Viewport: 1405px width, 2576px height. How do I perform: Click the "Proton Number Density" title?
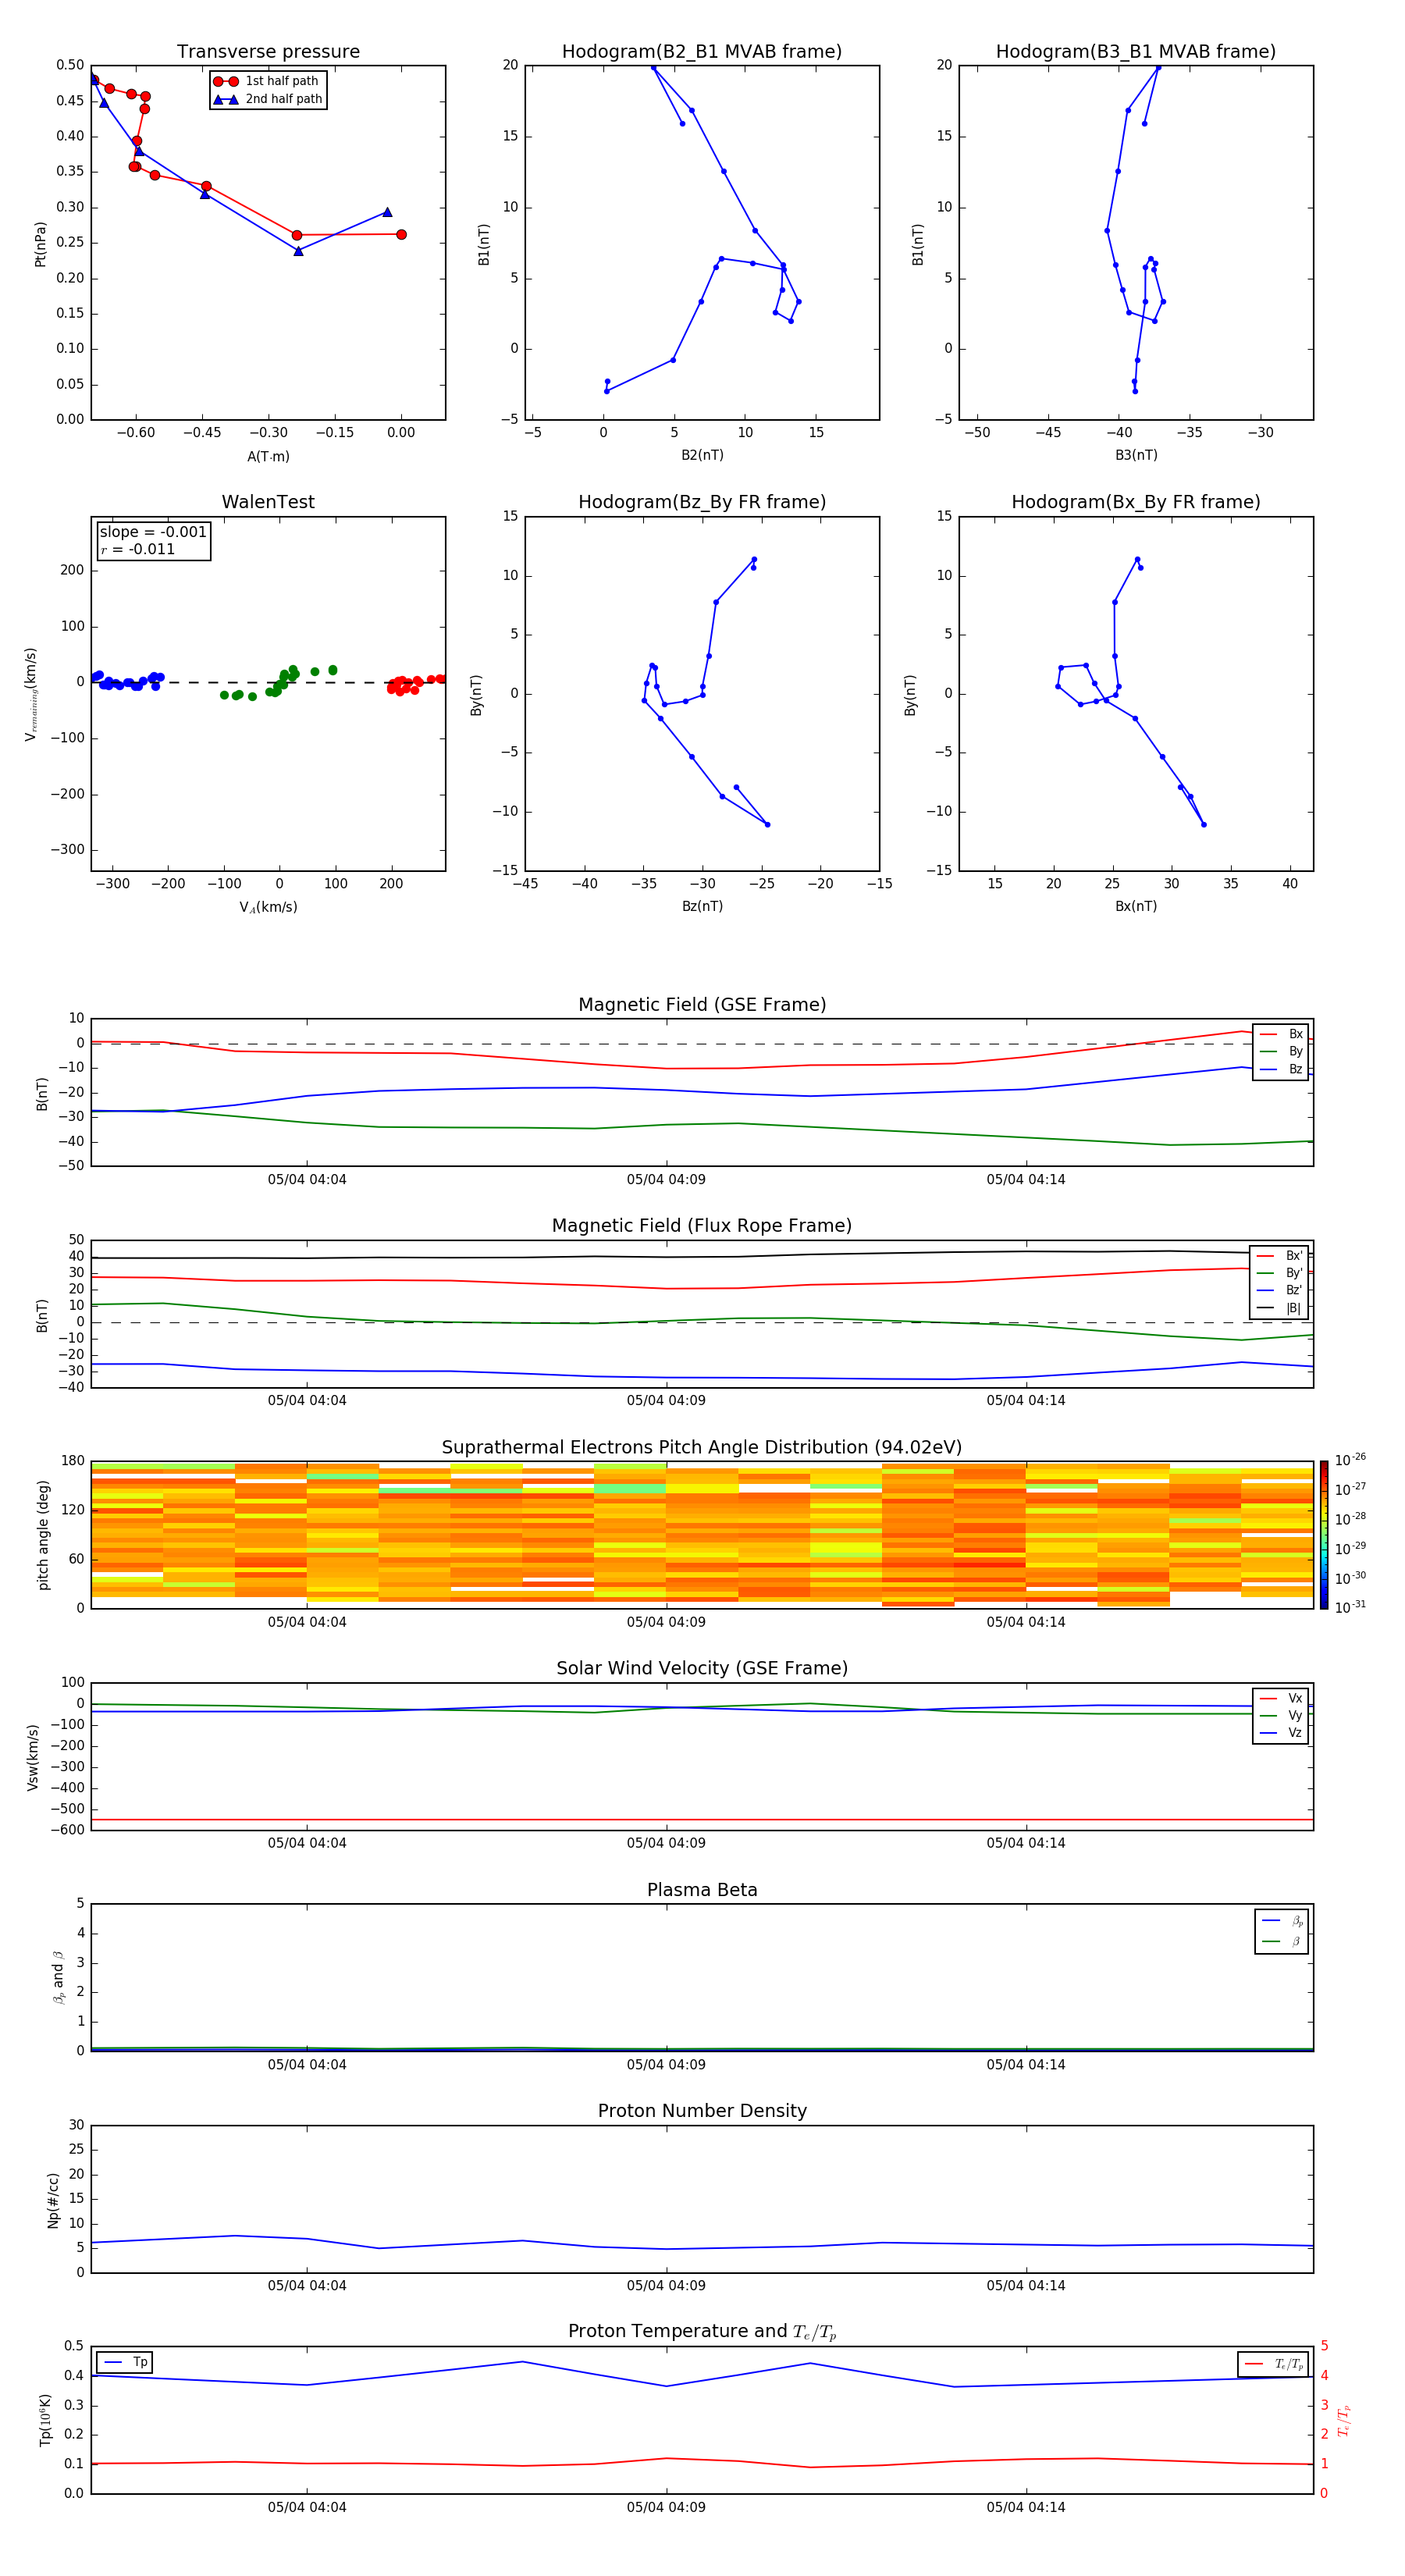702,2111
